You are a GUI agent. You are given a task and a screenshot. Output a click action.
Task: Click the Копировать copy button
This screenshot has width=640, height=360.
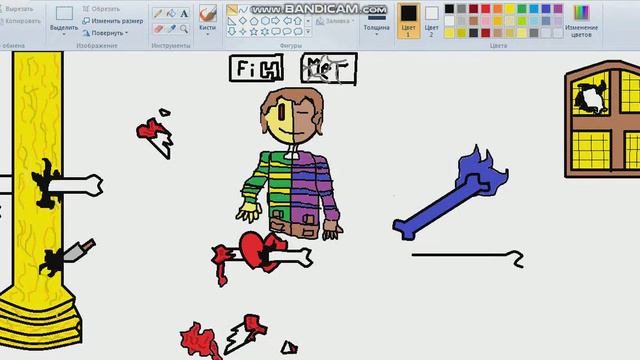pyautogui.click(x=20, y=21)
